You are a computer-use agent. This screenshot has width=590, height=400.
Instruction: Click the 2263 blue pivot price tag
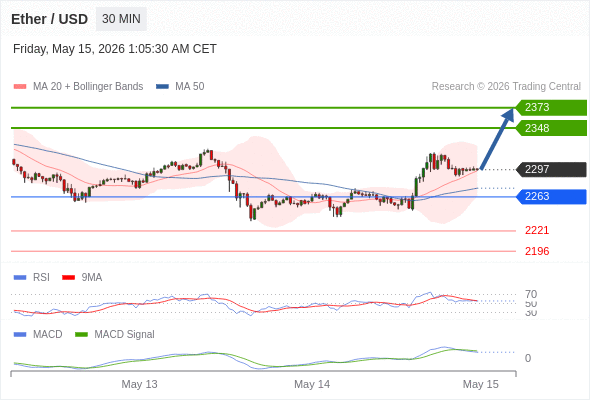coord(551,196)
